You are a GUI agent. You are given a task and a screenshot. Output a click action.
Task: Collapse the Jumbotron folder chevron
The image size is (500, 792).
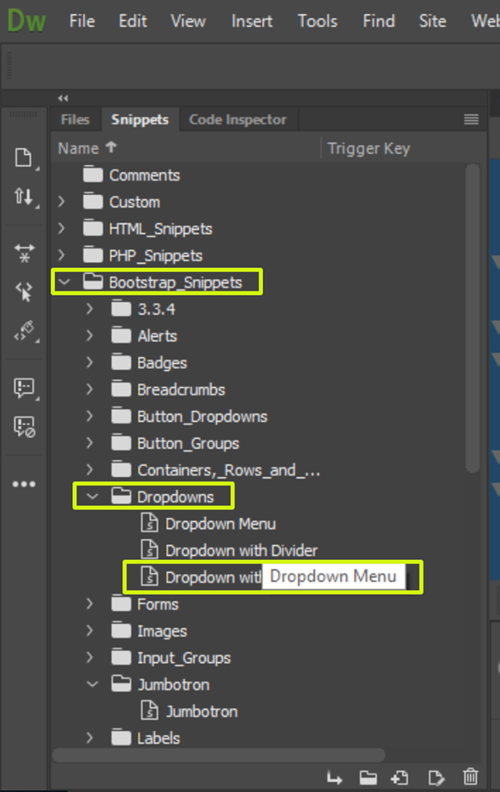[x=92, y=684]
